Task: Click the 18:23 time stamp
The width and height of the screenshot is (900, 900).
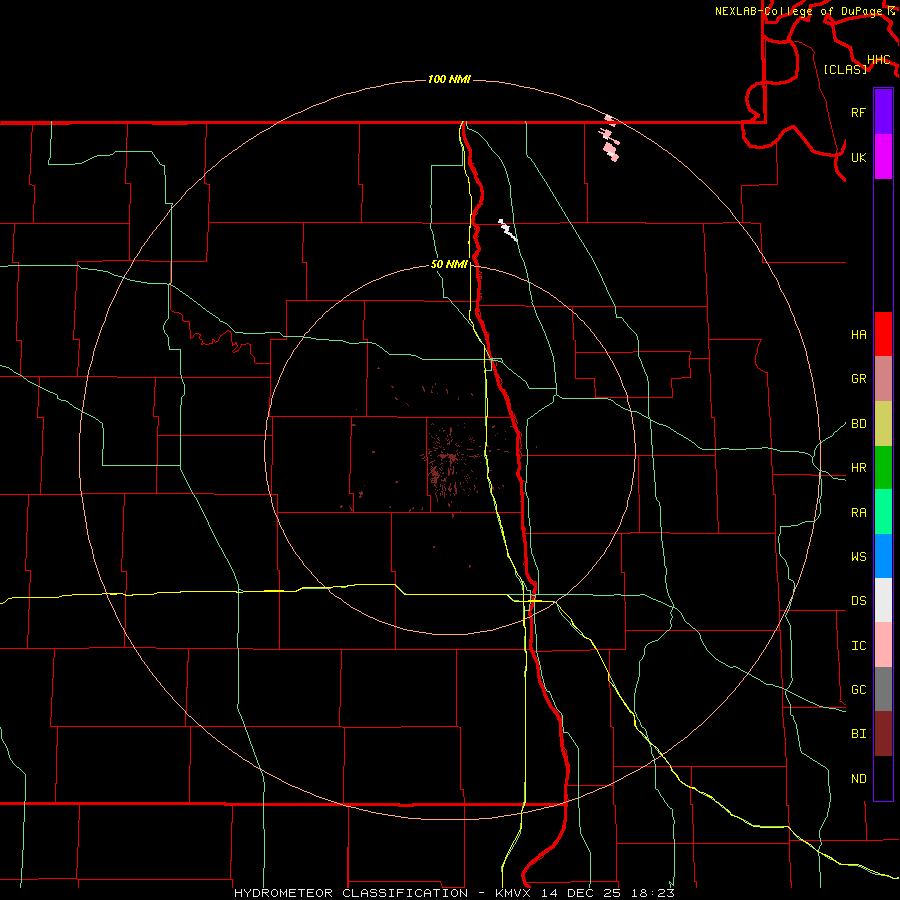Action: pyautogui.click(x=654, y=893)
